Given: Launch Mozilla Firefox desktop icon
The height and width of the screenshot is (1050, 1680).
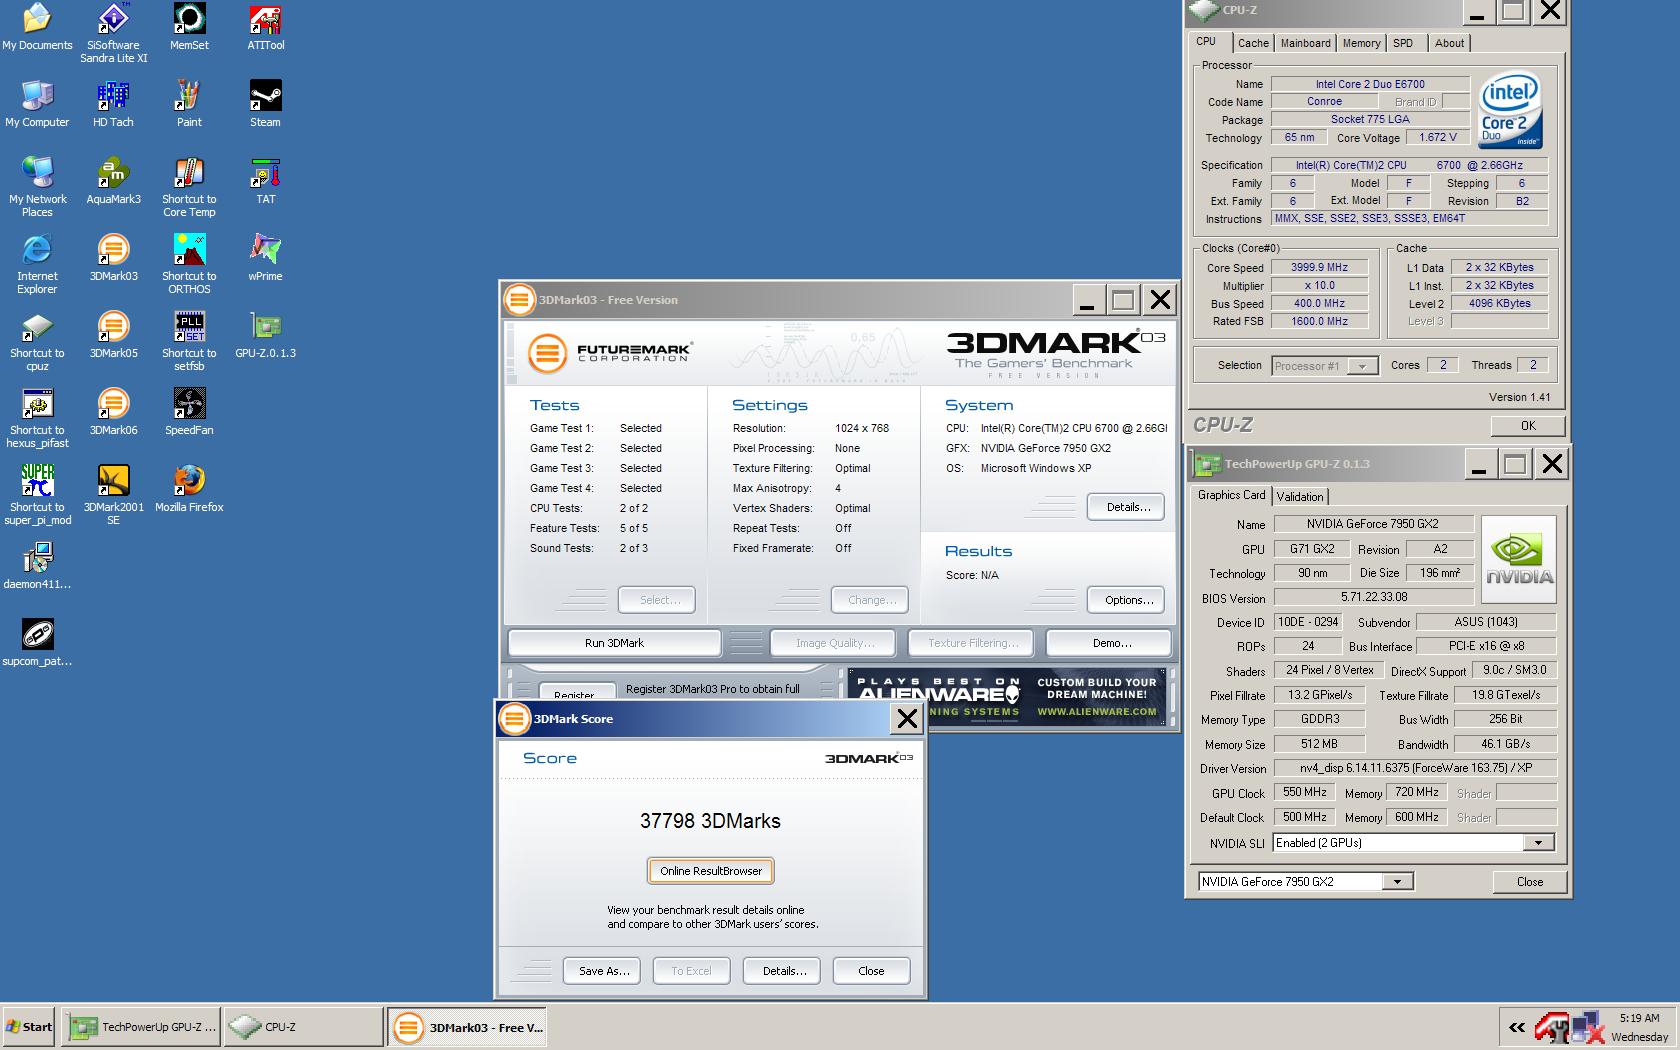Looking at the screenshot, I should pos(189,489).
